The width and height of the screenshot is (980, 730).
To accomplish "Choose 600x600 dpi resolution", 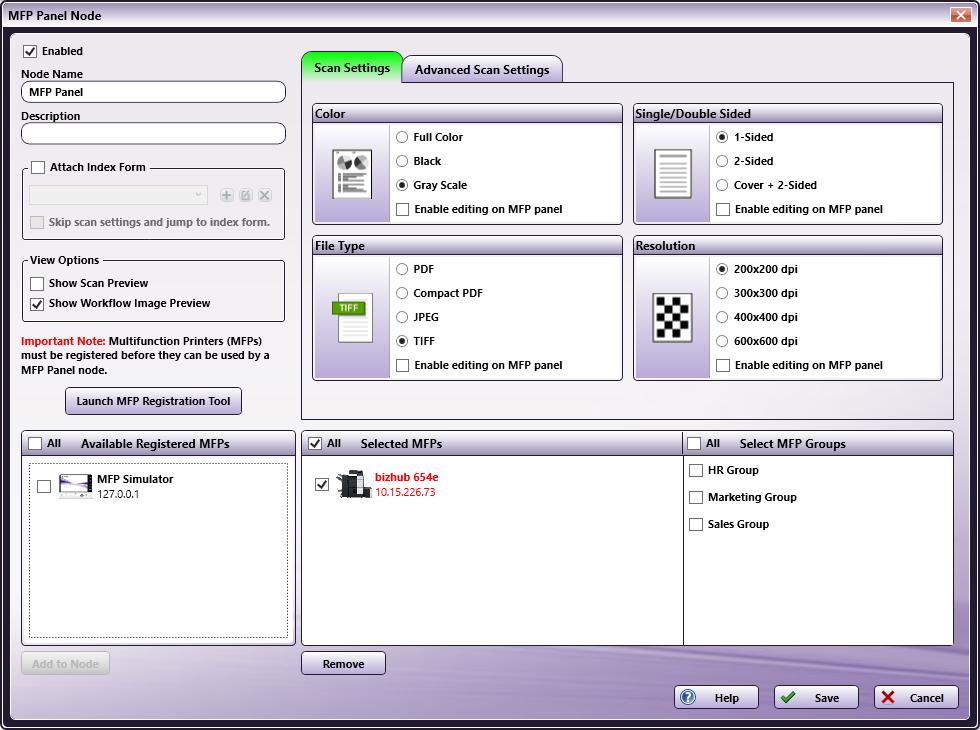I will point(722,341).
